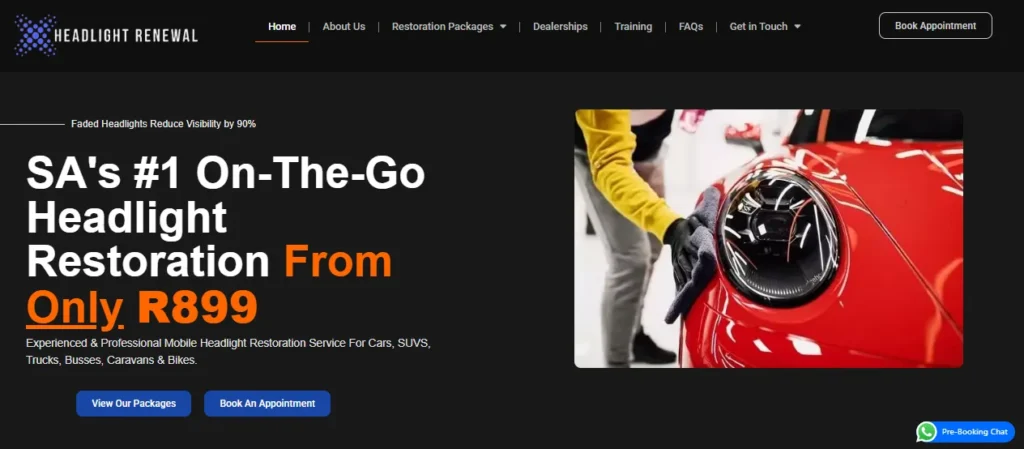Image resolution: width=1024 pixels, height=449 pixels.
Task: Expand the Get in Touch dropdown arrow
Action: point(797,27)
